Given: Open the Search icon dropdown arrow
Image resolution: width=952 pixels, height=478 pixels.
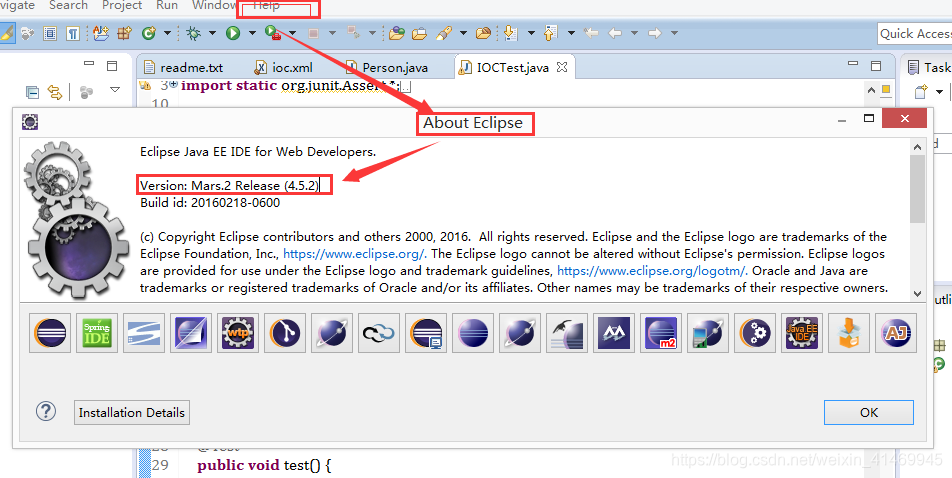Looking at the screenshot, I should pyautogui.click(x=463, y=33).
